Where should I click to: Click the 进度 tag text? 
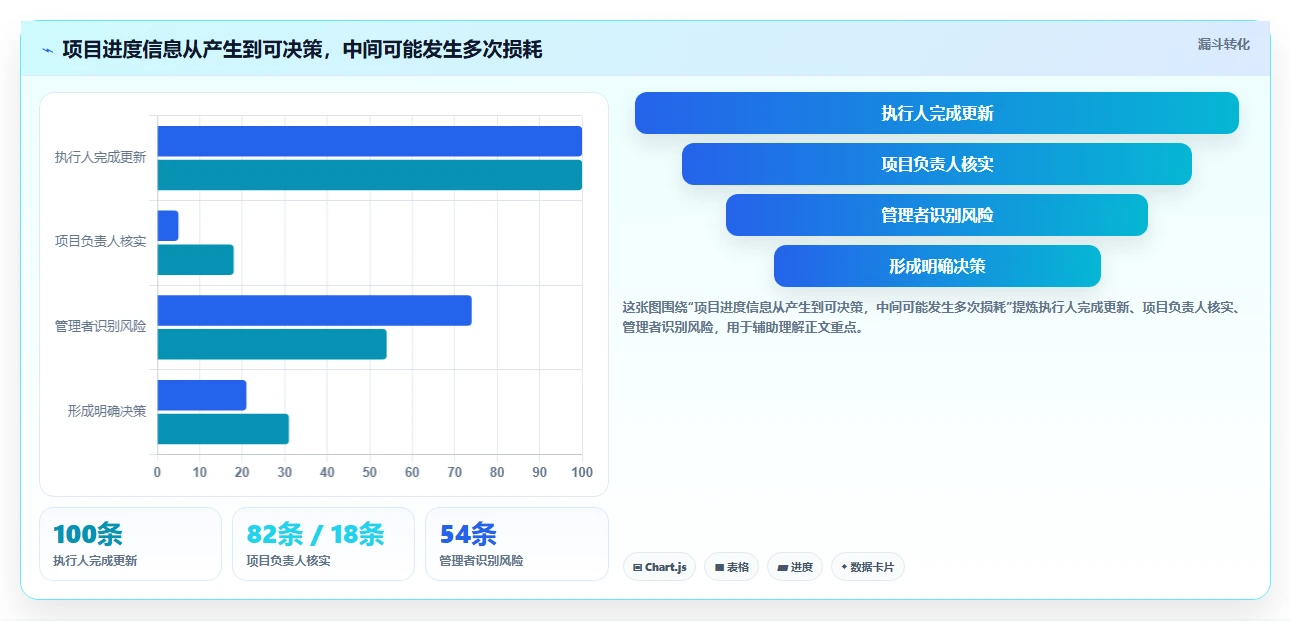801,567
